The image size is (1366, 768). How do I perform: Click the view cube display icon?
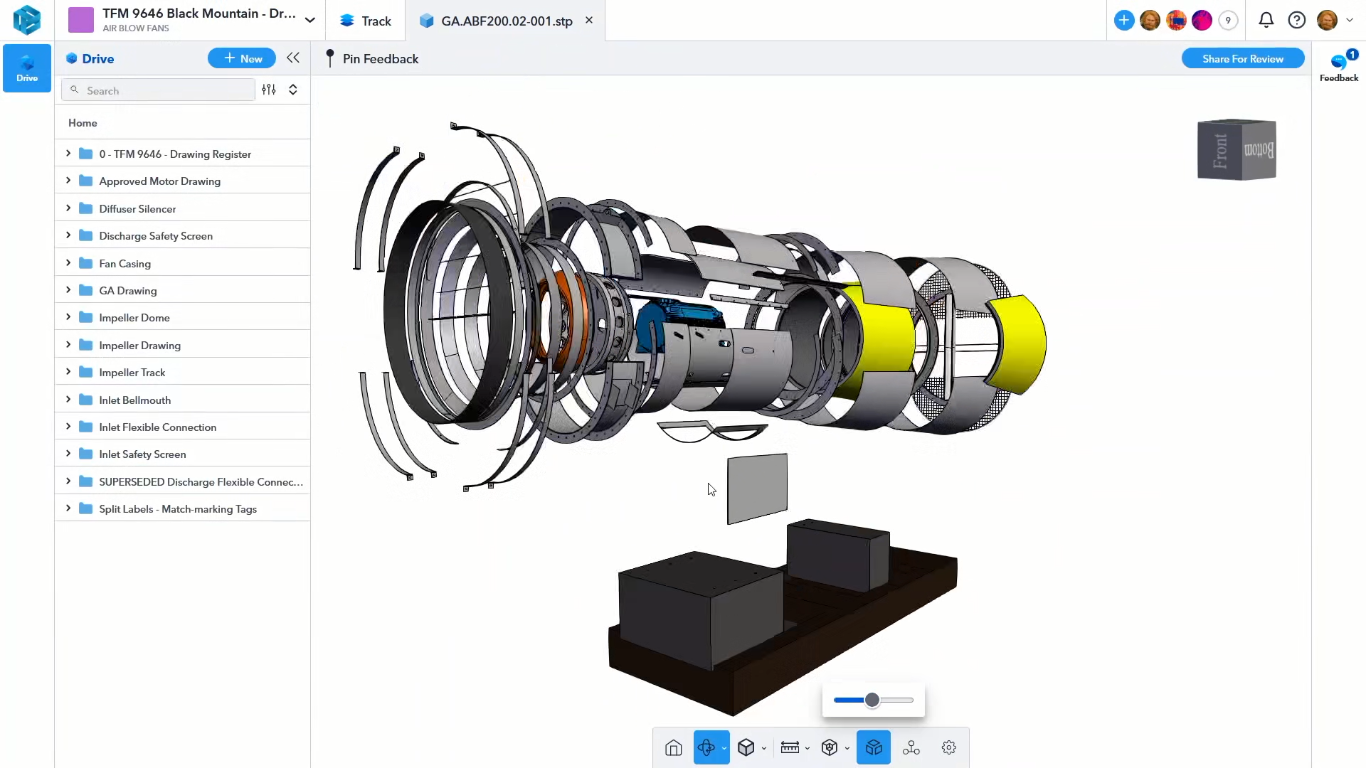pyautogui.click(x=746, y=747)
